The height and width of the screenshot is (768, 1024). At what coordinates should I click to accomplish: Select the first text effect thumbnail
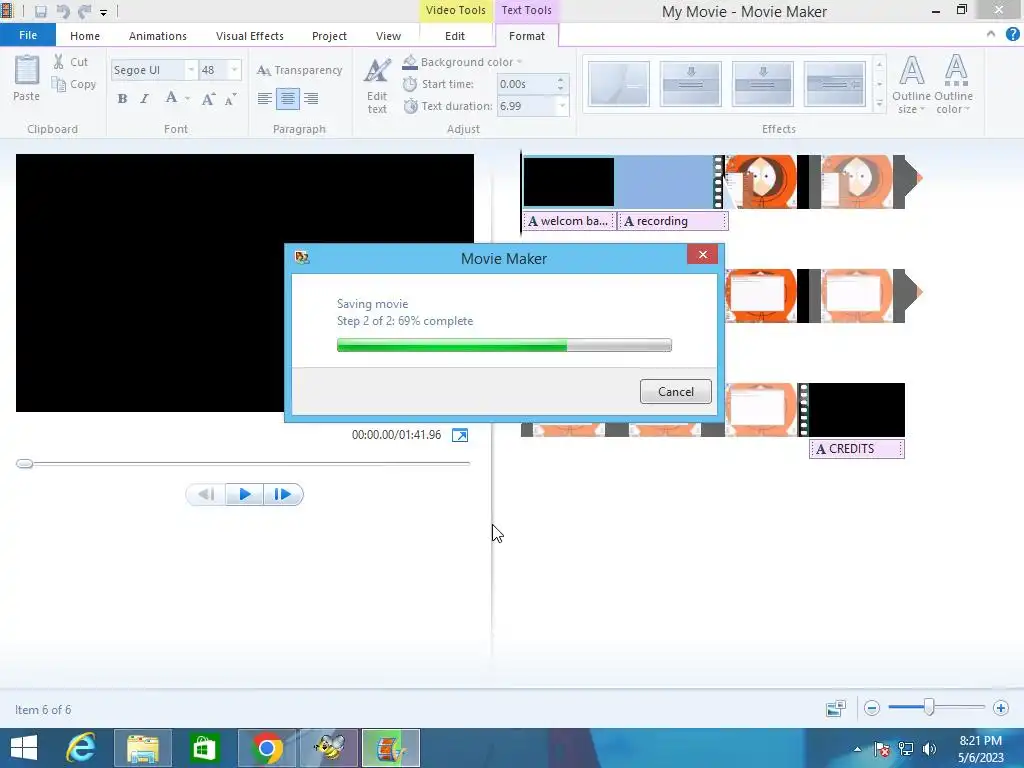(618, 84)
